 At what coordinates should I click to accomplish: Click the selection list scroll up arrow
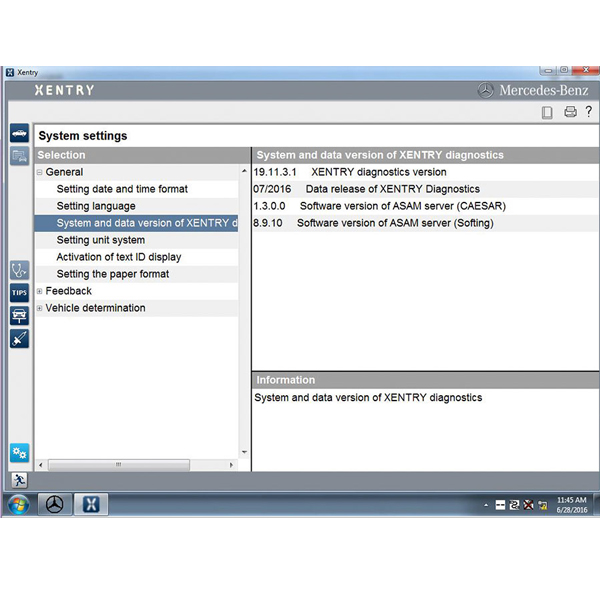[x=245, y=171]
